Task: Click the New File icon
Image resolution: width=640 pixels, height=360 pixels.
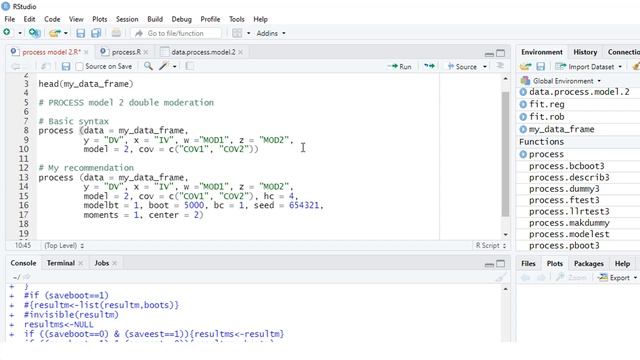Action: tap(7, 33)
